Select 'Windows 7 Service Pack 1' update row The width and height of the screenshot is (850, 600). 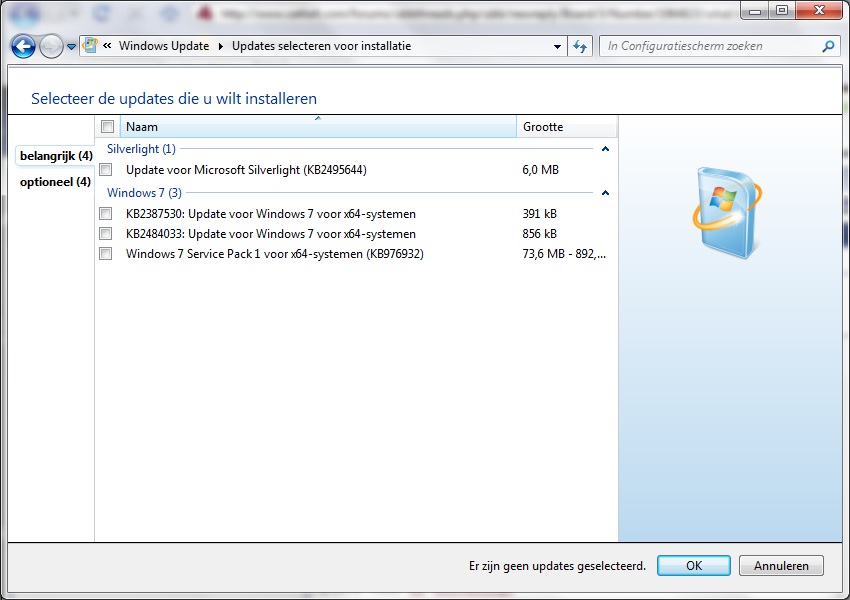[x=356, y=254]
